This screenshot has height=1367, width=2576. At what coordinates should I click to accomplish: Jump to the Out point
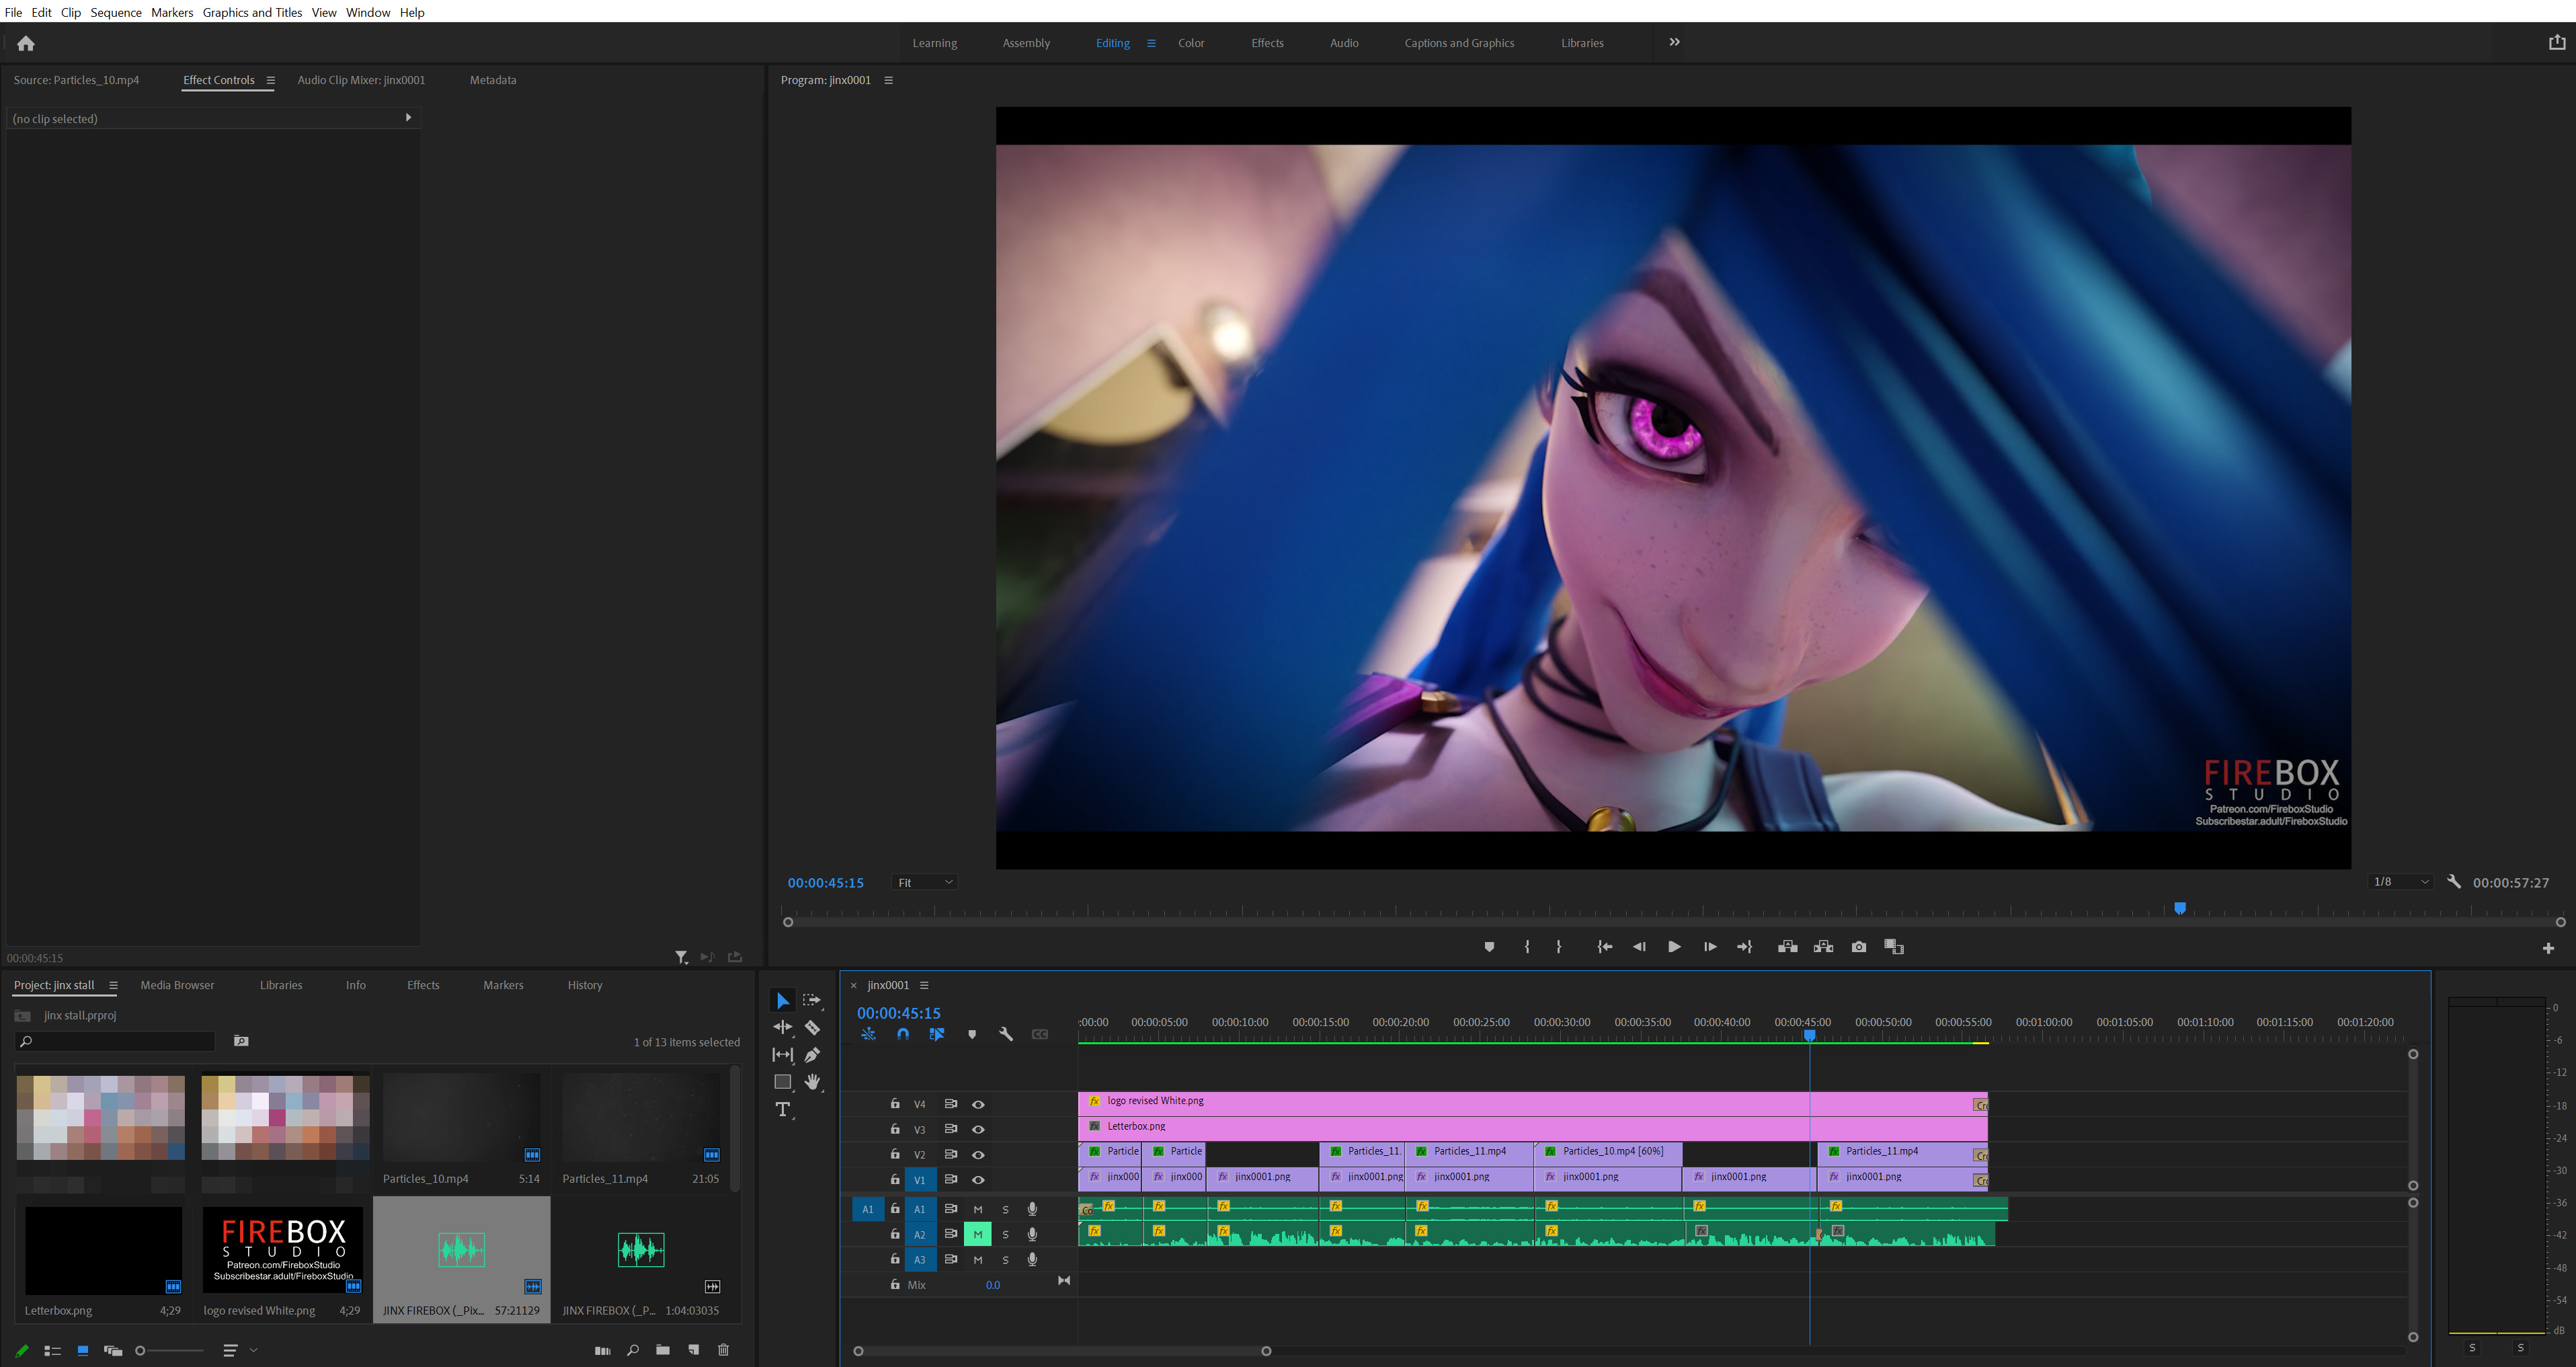click(x=1745, y=947)
